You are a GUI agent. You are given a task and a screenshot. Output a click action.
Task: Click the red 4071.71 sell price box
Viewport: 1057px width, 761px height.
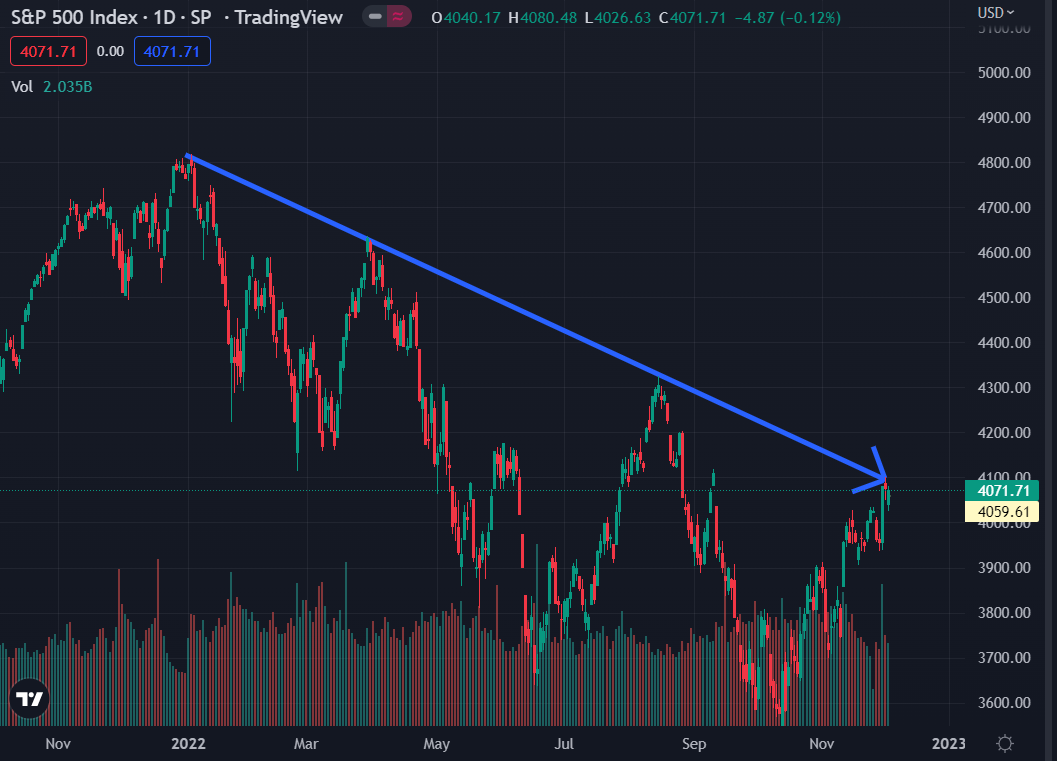point(49,51)
